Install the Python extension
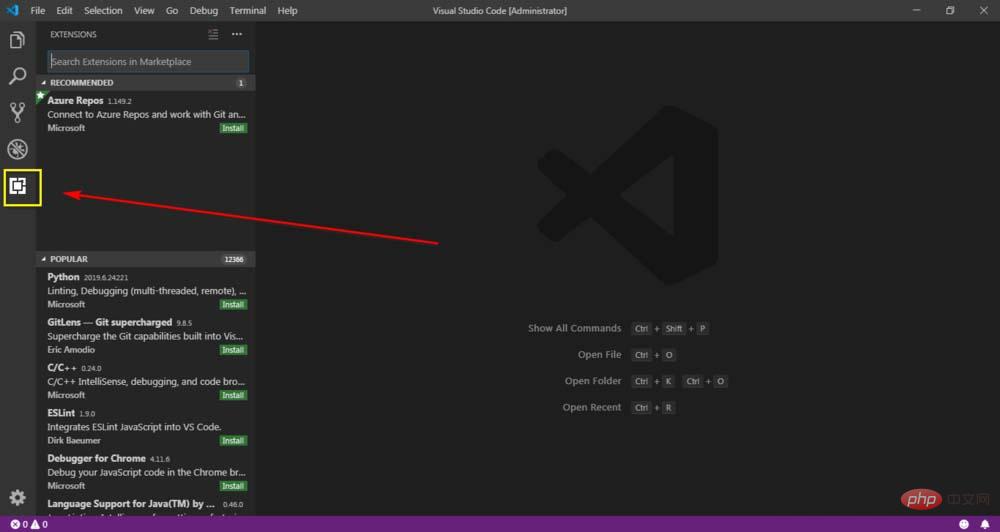Image resolution: width=1000 pixels, height=532 pixels. click(233, 304)
